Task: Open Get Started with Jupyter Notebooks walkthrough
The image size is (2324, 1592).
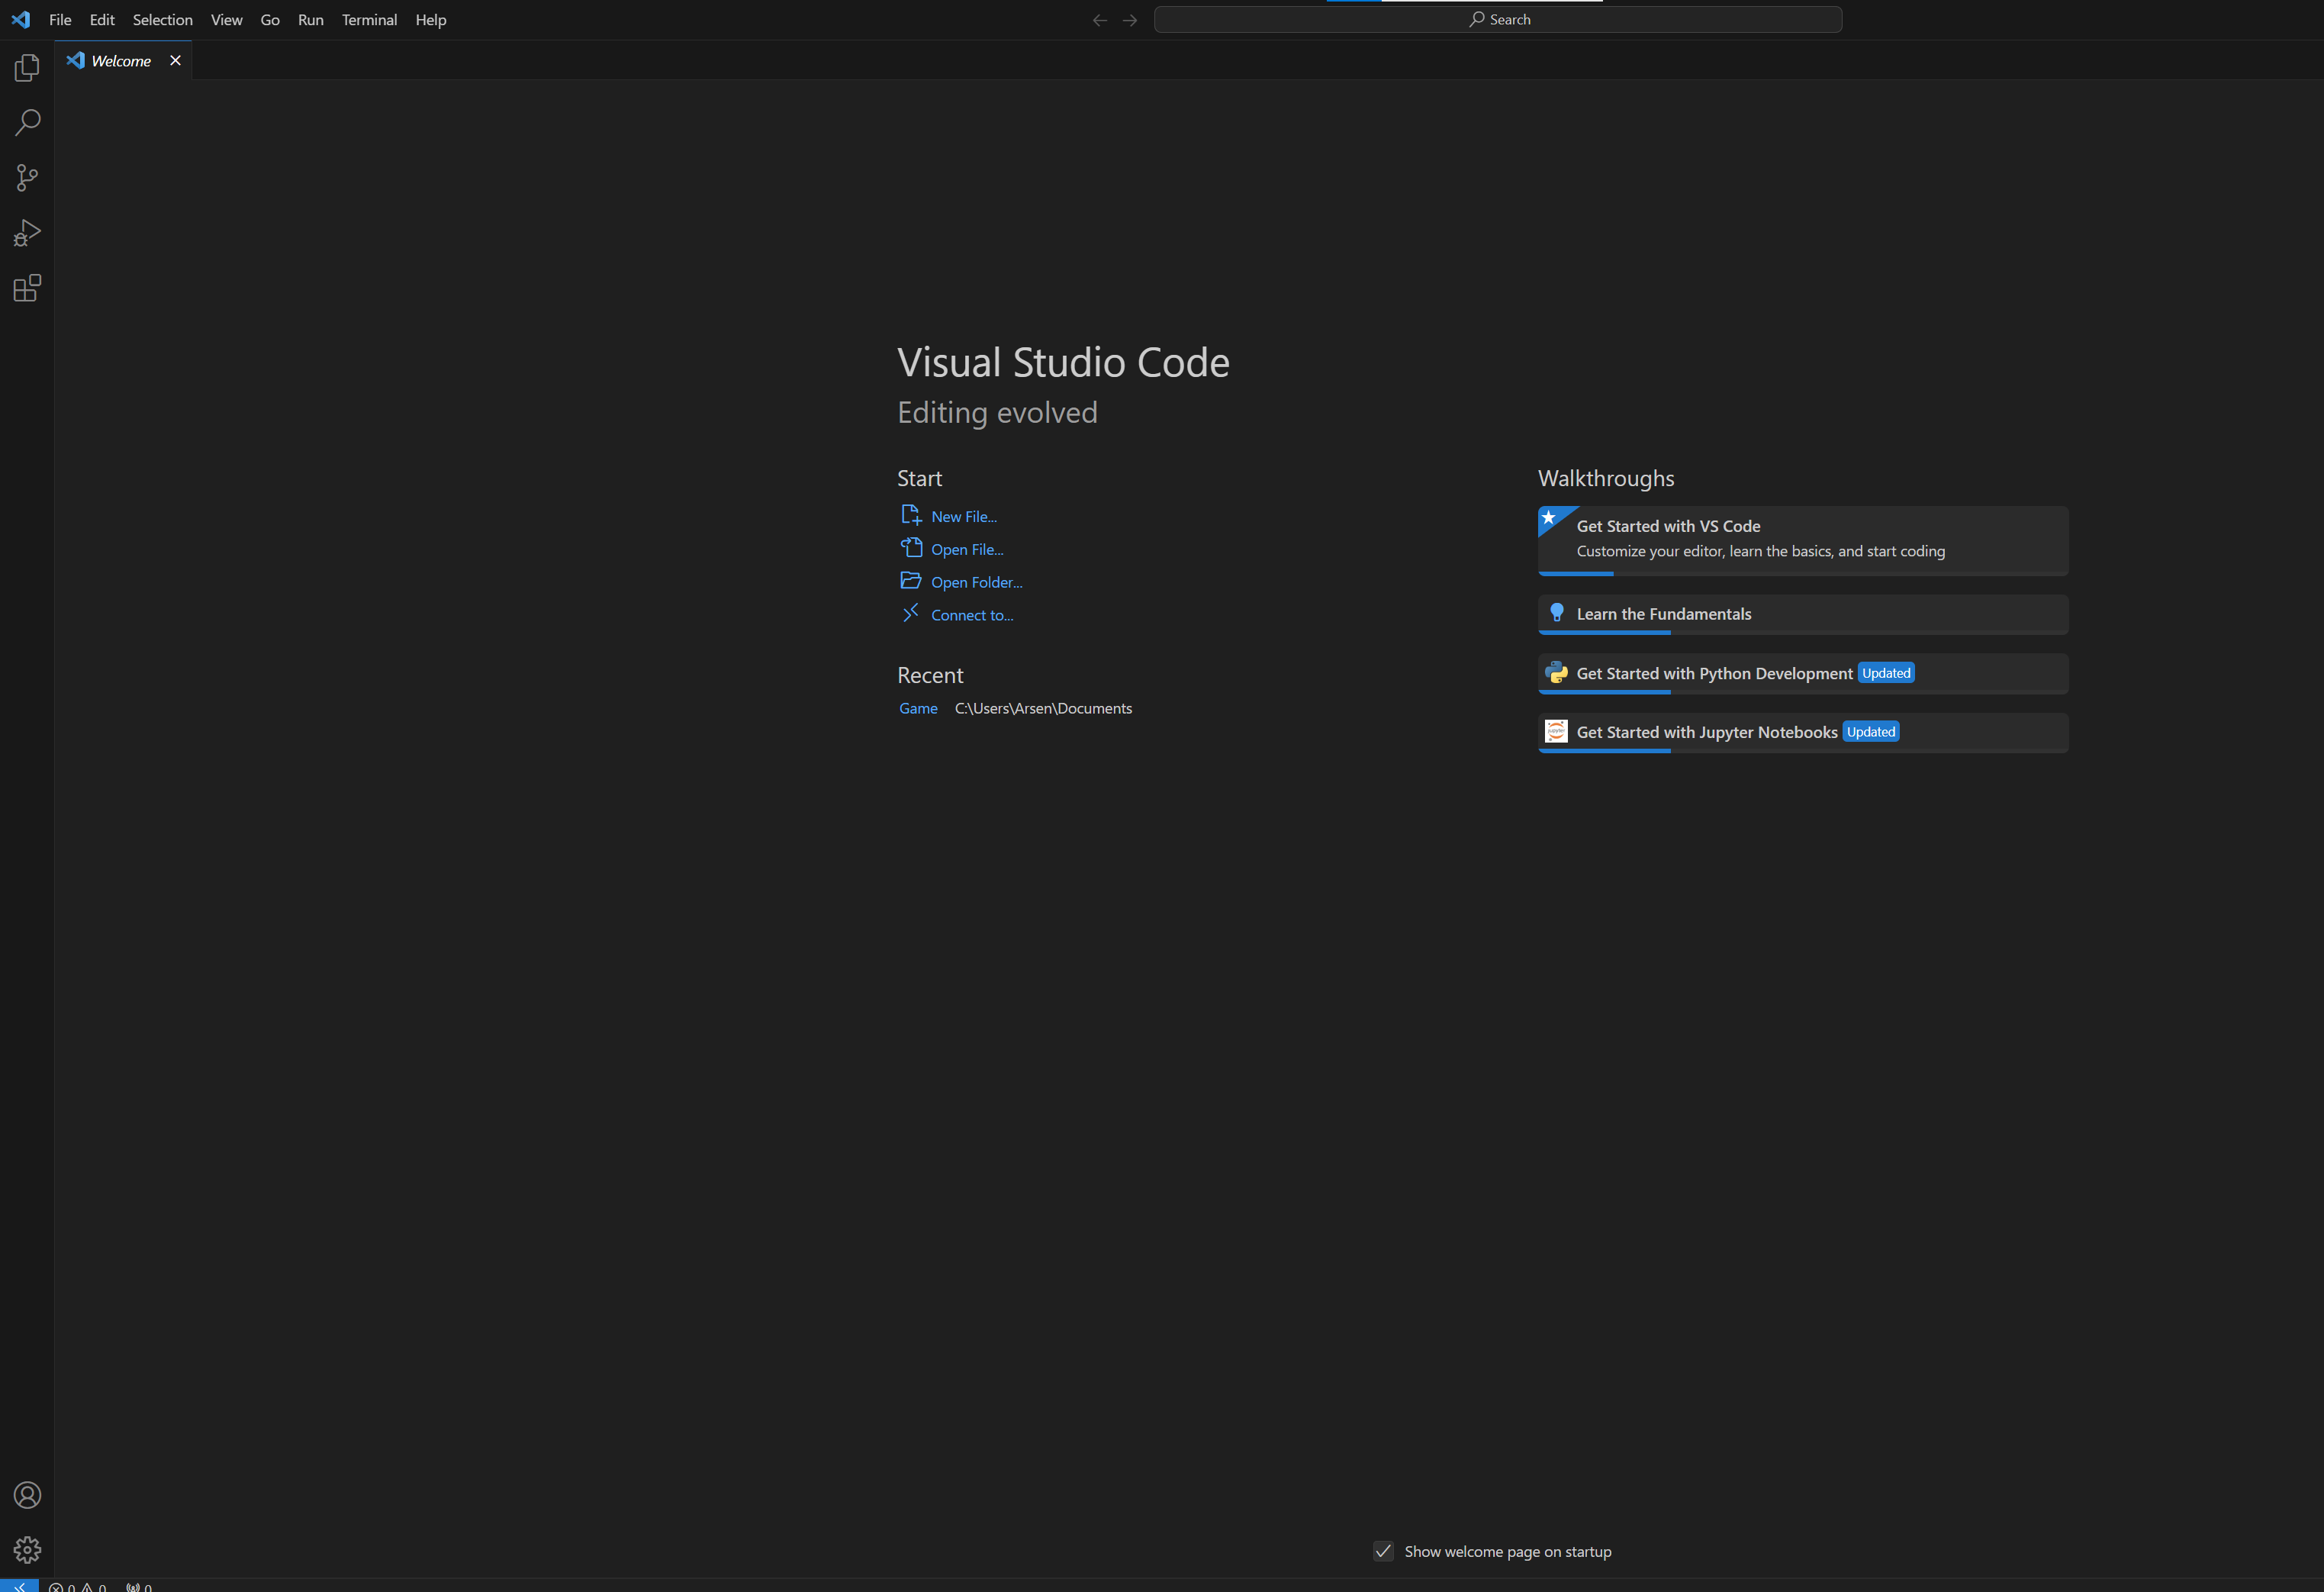Action: click(x=1803, y=732)
